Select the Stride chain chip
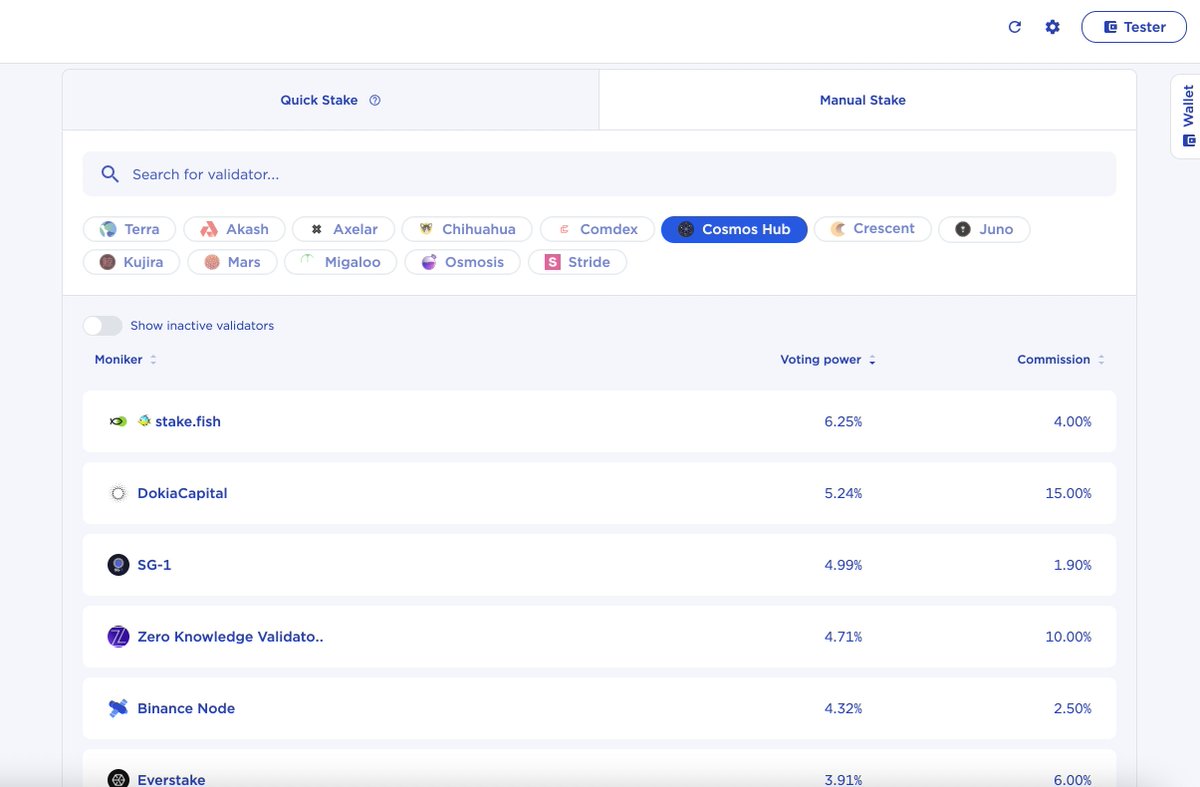 pos(577,262)
